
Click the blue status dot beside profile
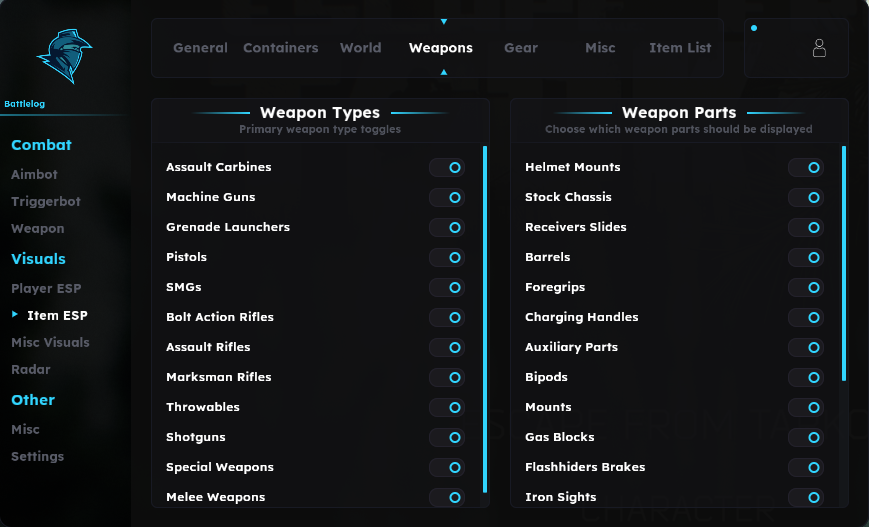click(x=754, y=28)
